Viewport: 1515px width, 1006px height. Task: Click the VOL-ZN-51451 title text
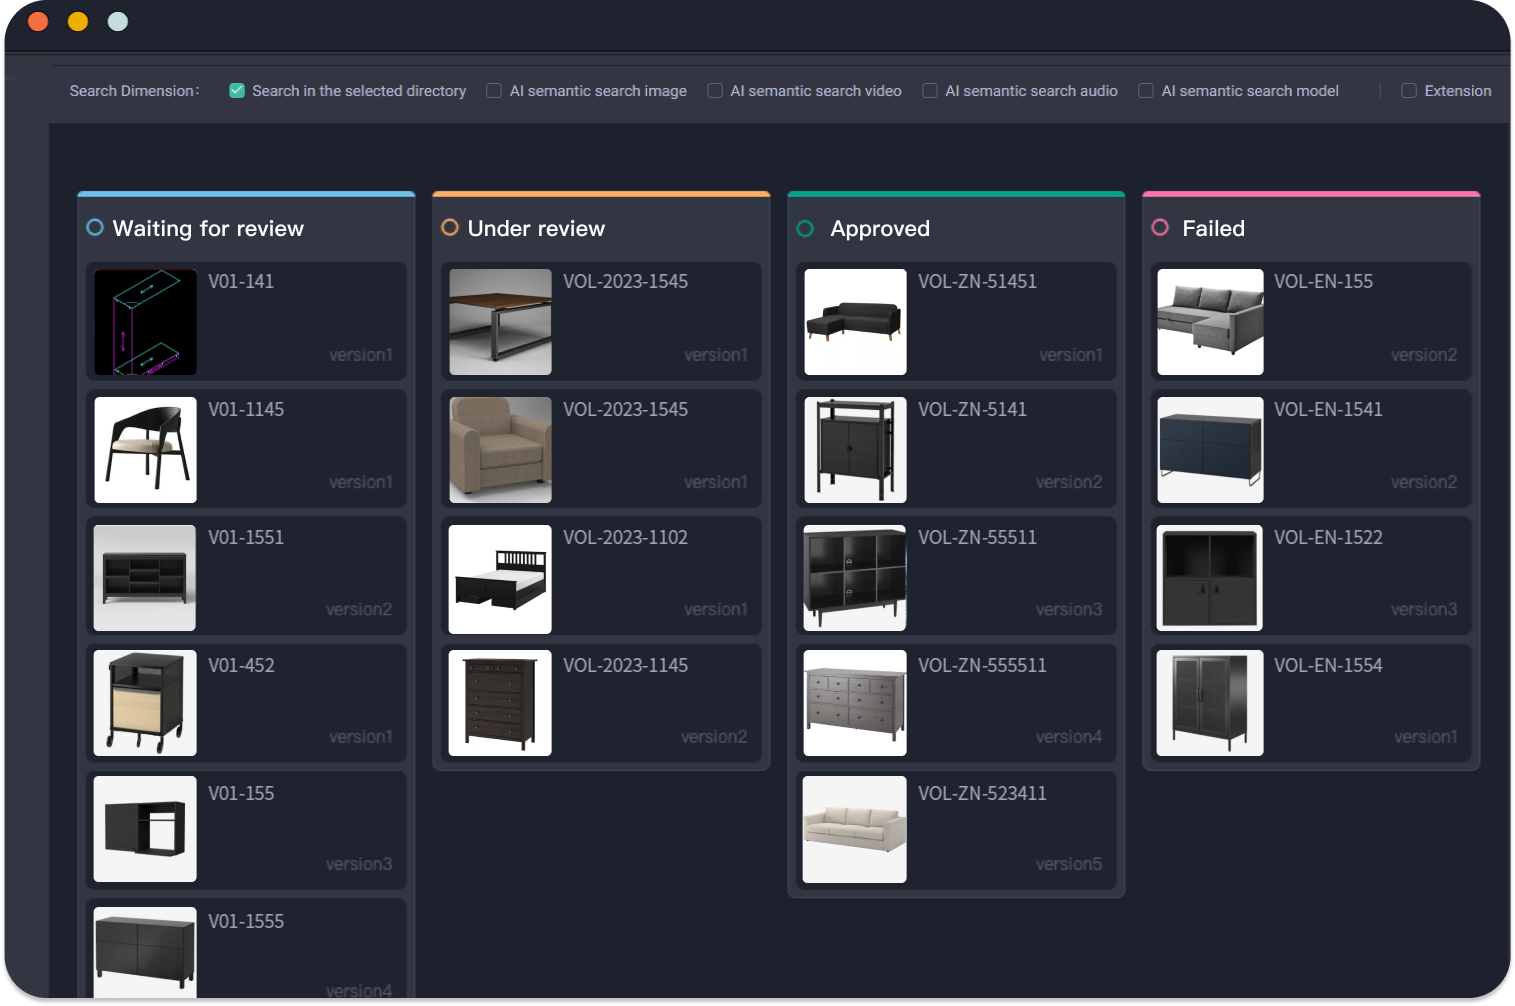(977, 282)
